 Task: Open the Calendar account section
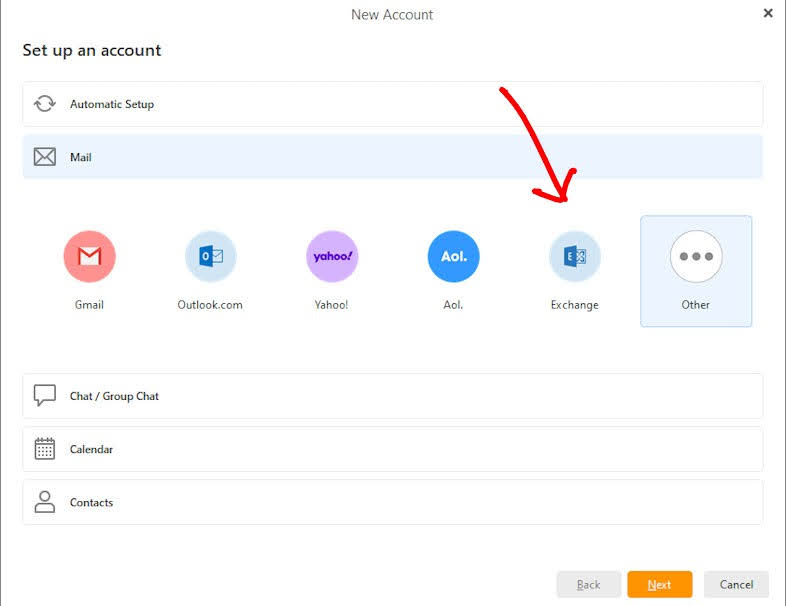(x=392, y=449)
